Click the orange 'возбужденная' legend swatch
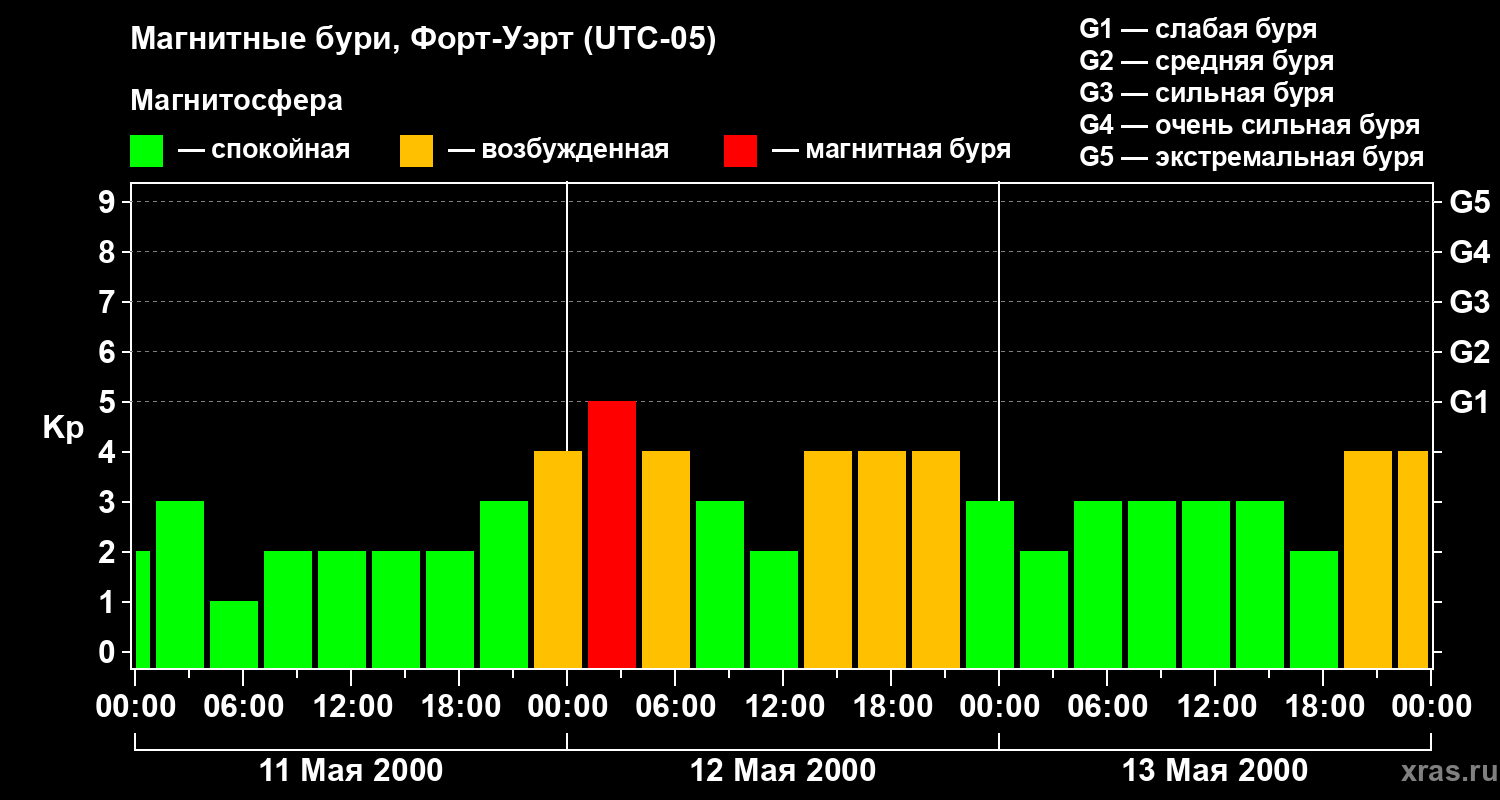The image size is (1500, 800). (x=416, y=151)
